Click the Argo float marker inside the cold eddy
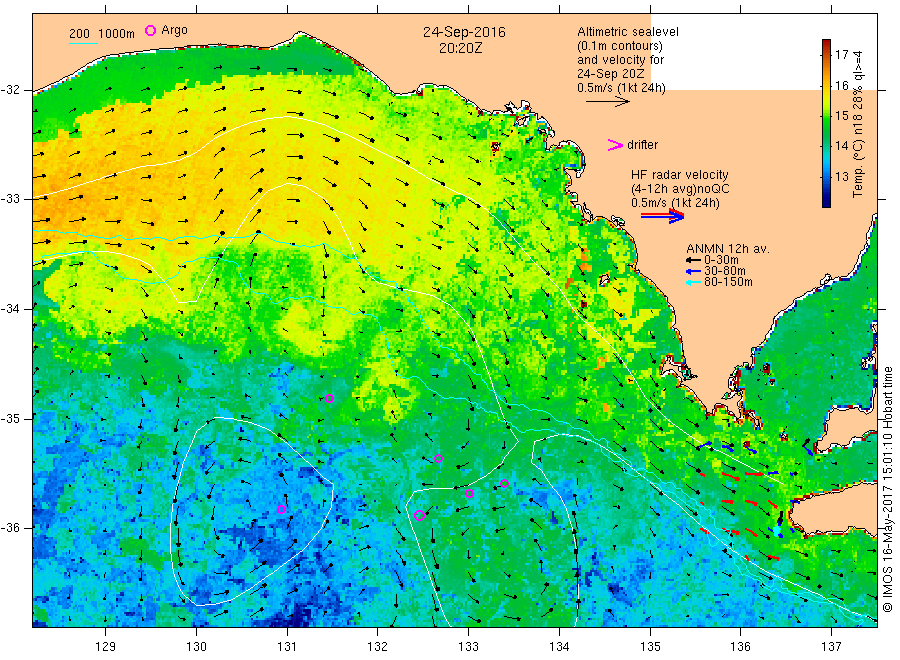Image resolution: width=900 pixels, height=660 pixels. pos(281,509)
